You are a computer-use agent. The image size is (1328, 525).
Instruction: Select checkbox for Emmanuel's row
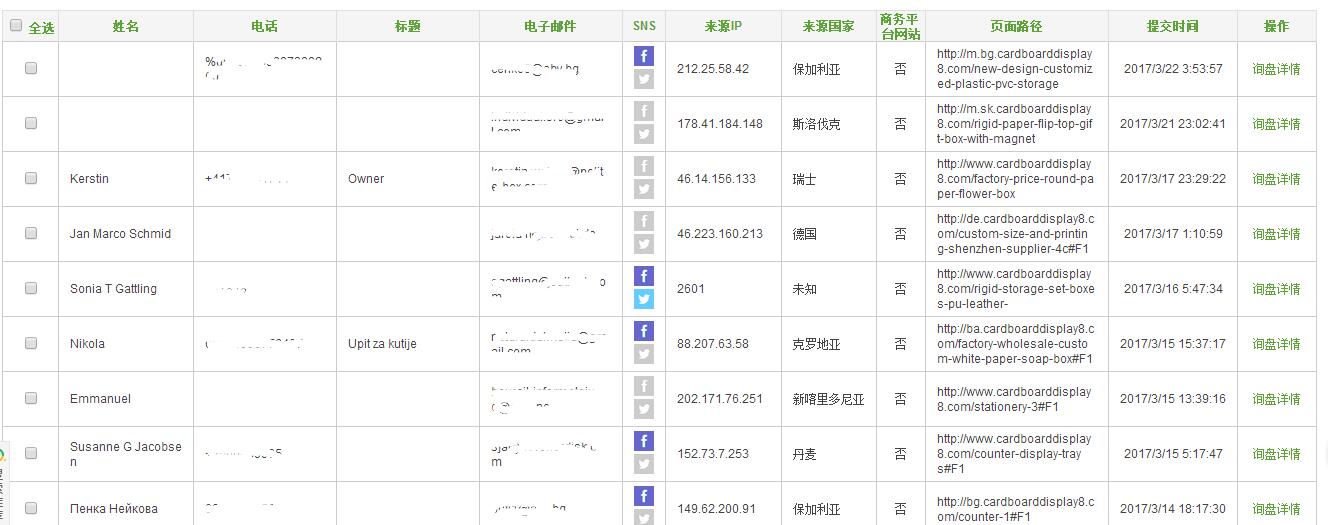click(31, 398)
